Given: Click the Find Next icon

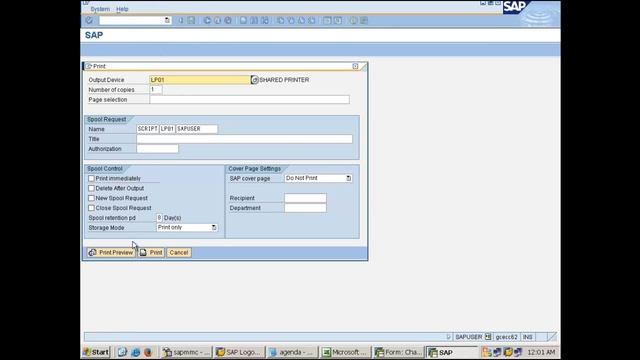Looking at the screenshot, I should (x=265, y=20).
